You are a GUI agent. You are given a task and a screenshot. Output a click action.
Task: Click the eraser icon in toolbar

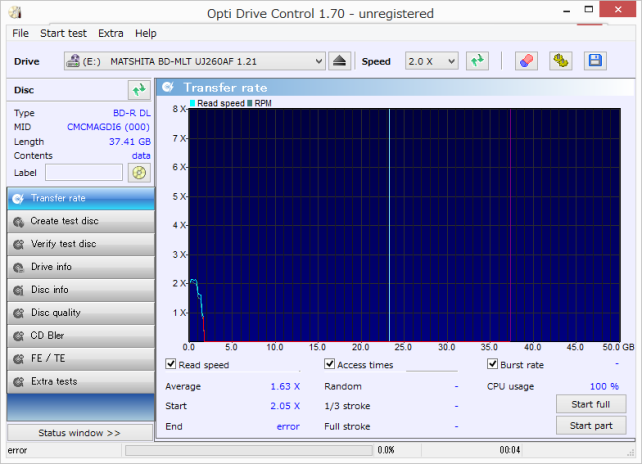coord(527,61)
